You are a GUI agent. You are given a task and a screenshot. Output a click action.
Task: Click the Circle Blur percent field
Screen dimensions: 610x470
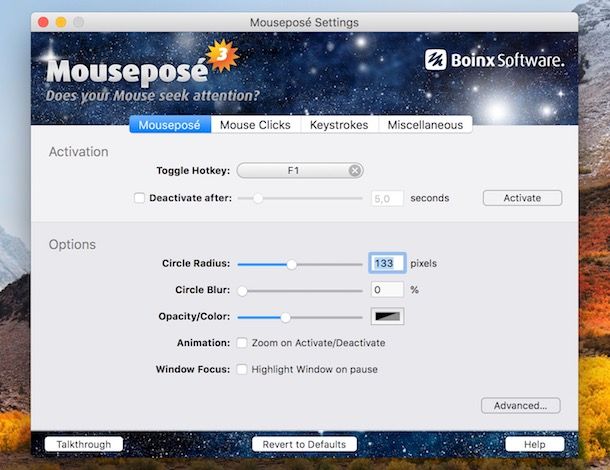pos(387,290)
